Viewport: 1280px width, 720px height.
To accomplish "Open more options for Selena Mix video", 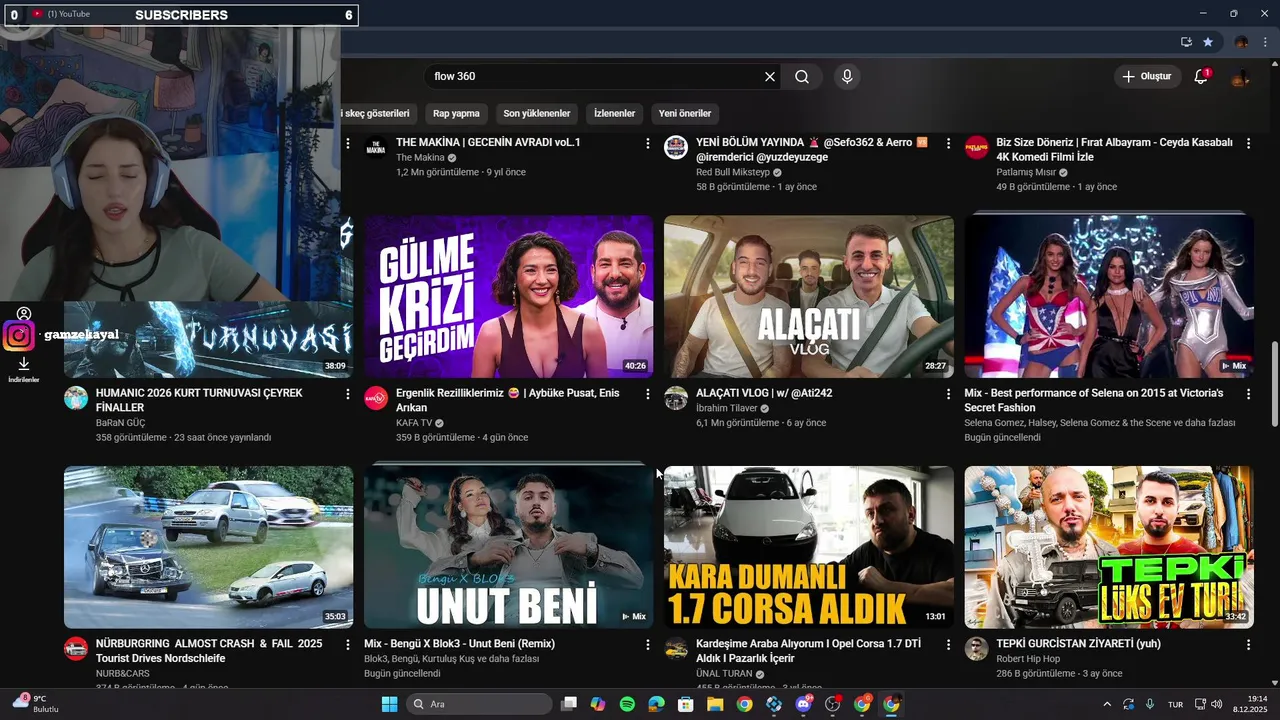I will point(1248,394).
